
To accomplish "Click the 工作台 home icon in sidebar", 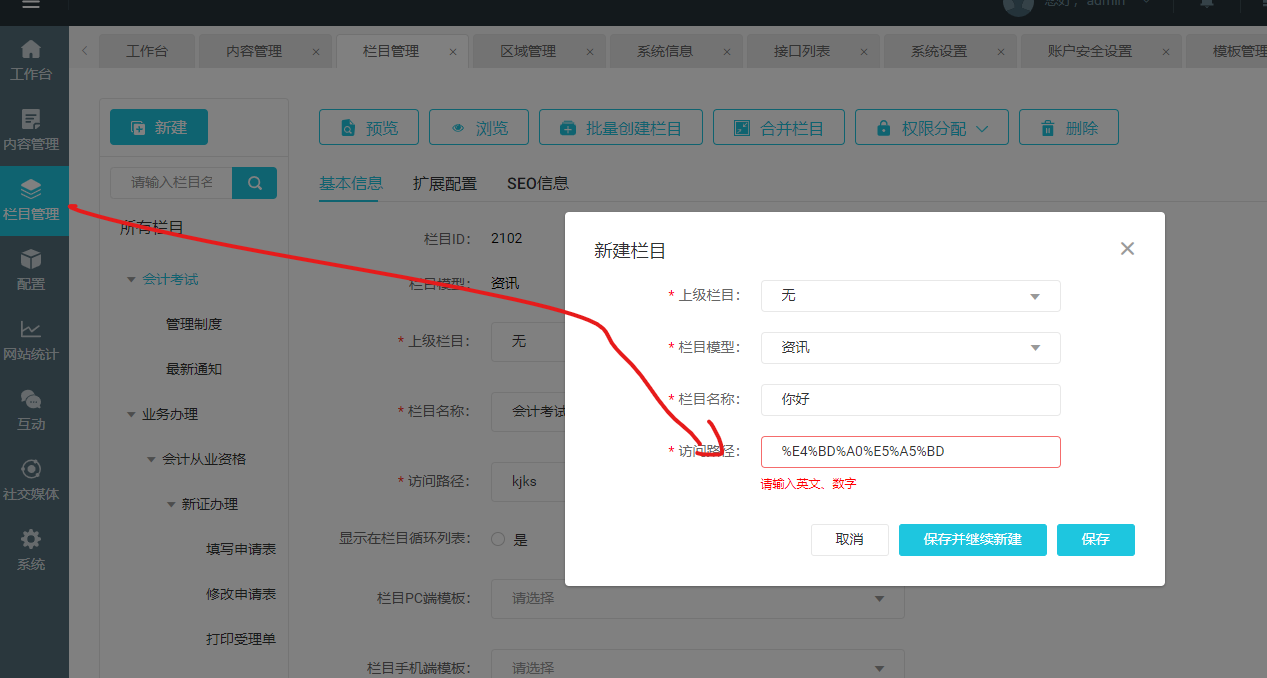I will (31, 48).
